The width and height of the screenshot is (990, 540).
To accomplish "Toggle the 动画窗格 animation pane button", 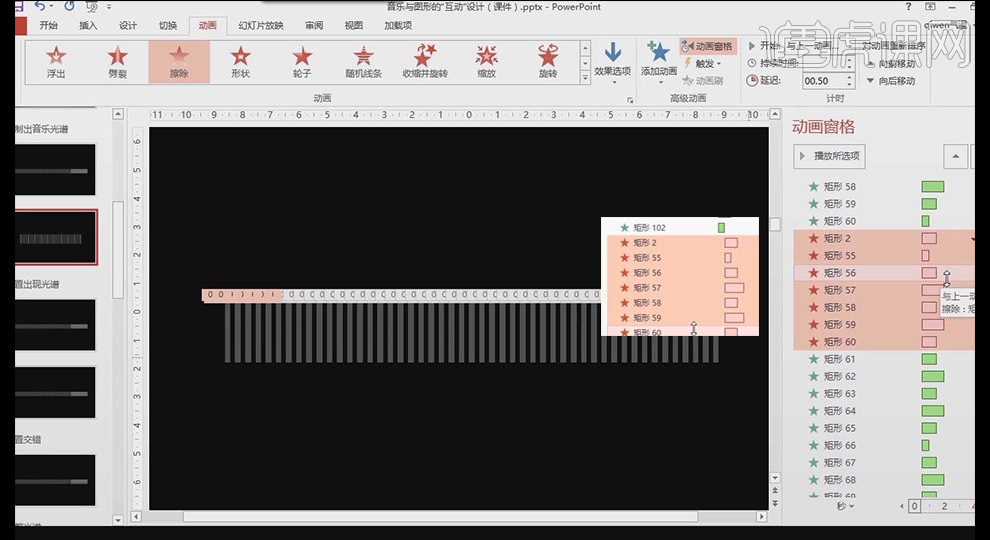I will click(x=707, y=46).
